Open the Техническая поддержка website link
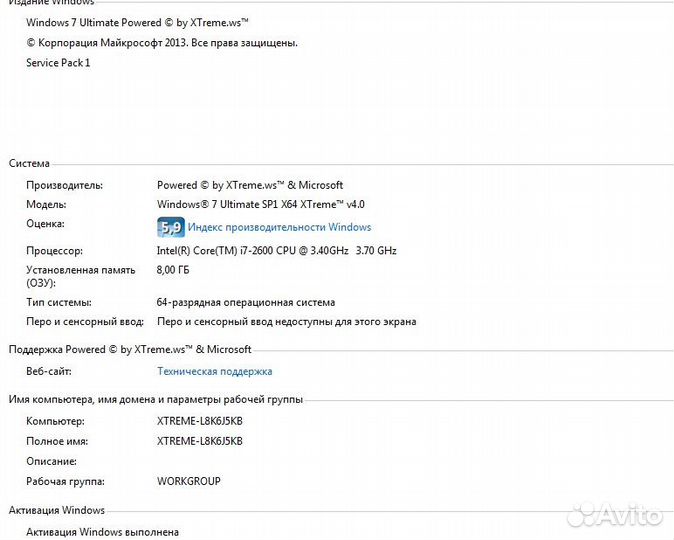This screenshot has width=674, height=540. pyautogui.click(x=214, y=371)
